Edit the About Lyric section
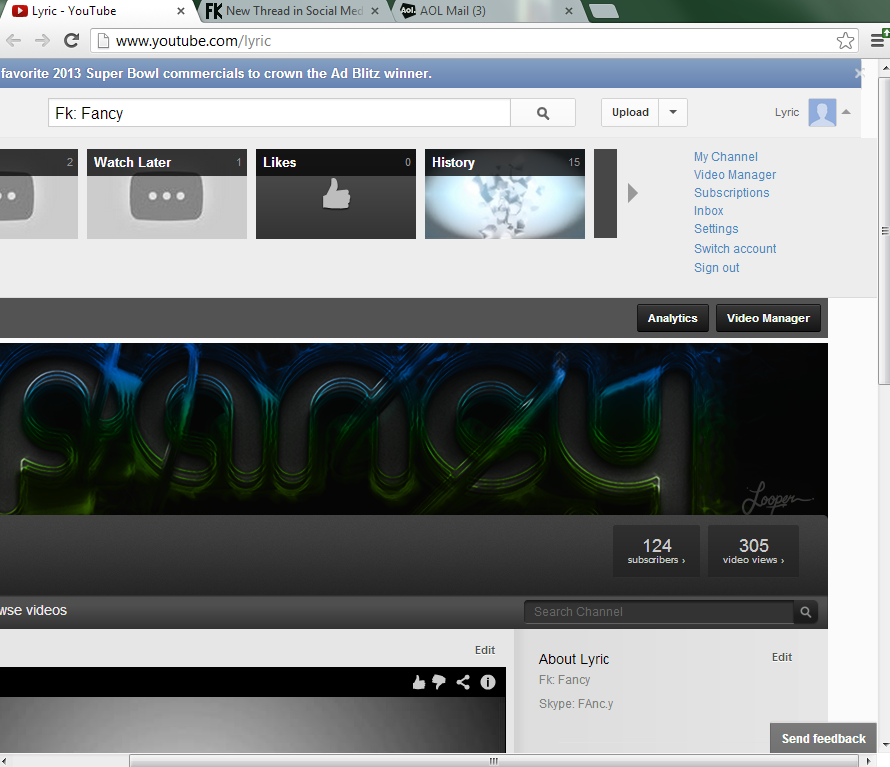Screen dimensions: 890x767 782,657
